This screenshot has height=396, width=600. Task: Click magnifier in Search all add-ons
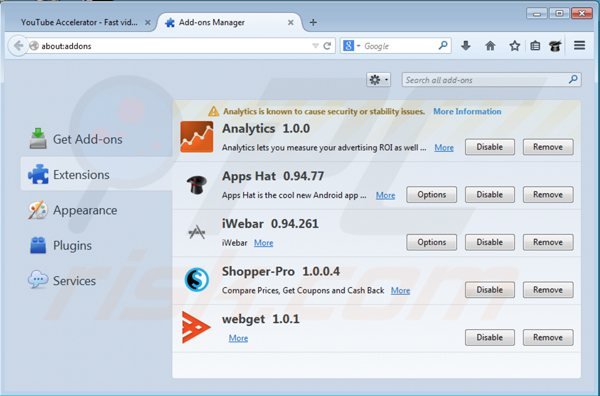573,80
